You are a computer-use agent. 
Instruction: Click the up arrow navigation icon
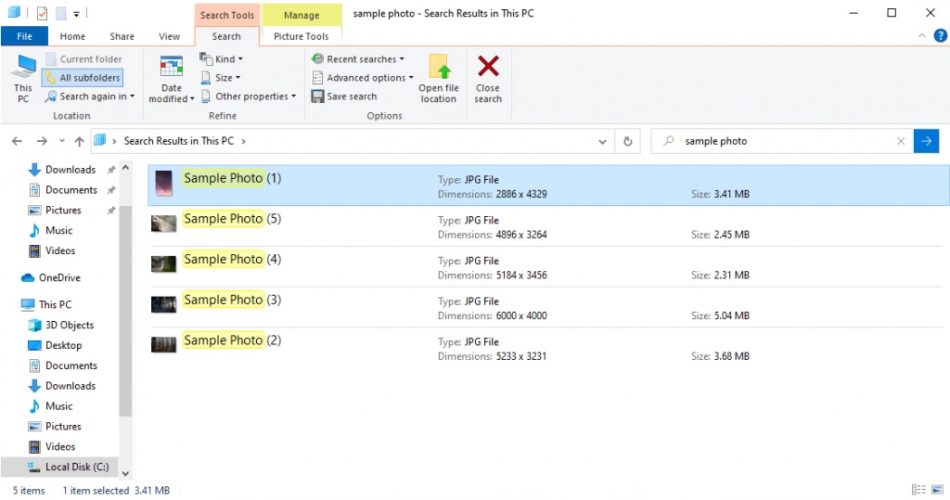point(79,141)
